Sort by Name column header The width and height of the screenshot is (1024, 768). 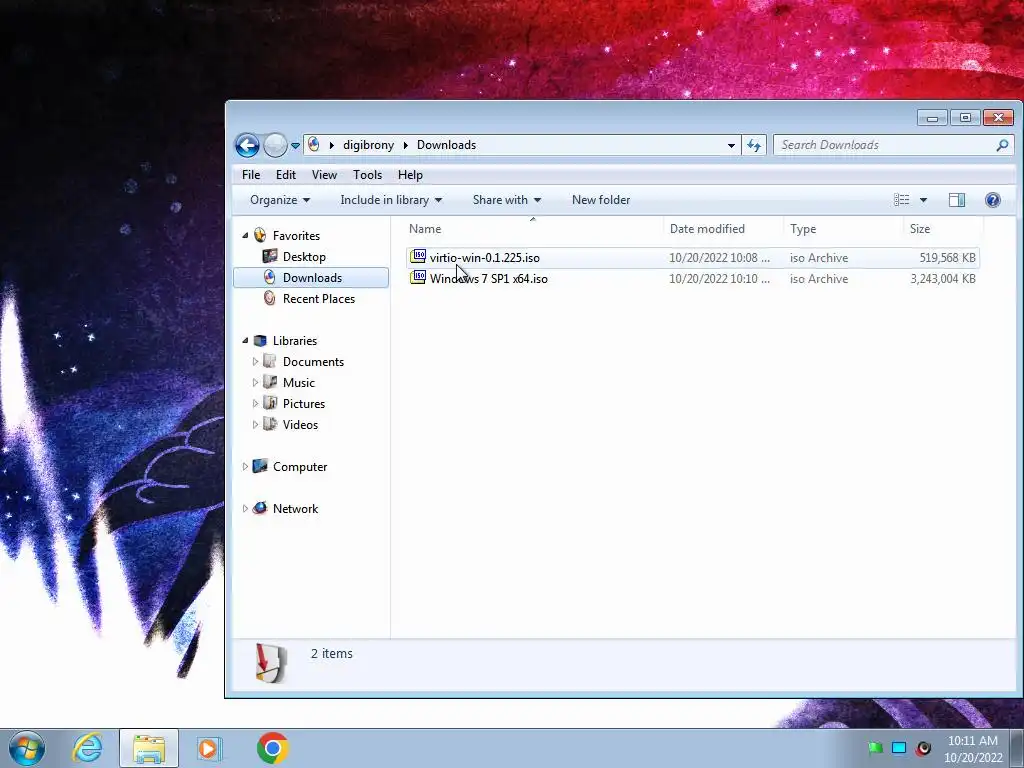(x=533, y=229)
